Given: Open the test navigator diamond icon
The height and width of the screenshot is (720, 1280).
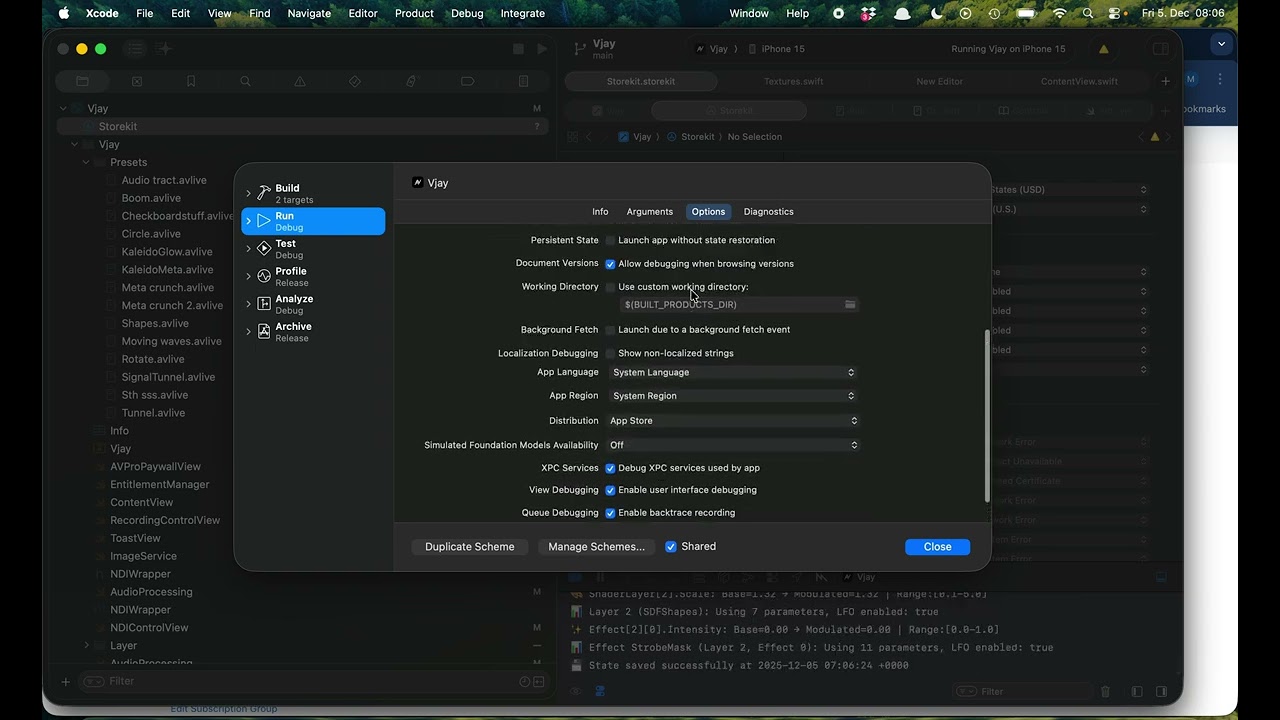Looking at the screenshot, I should [354, 81].
